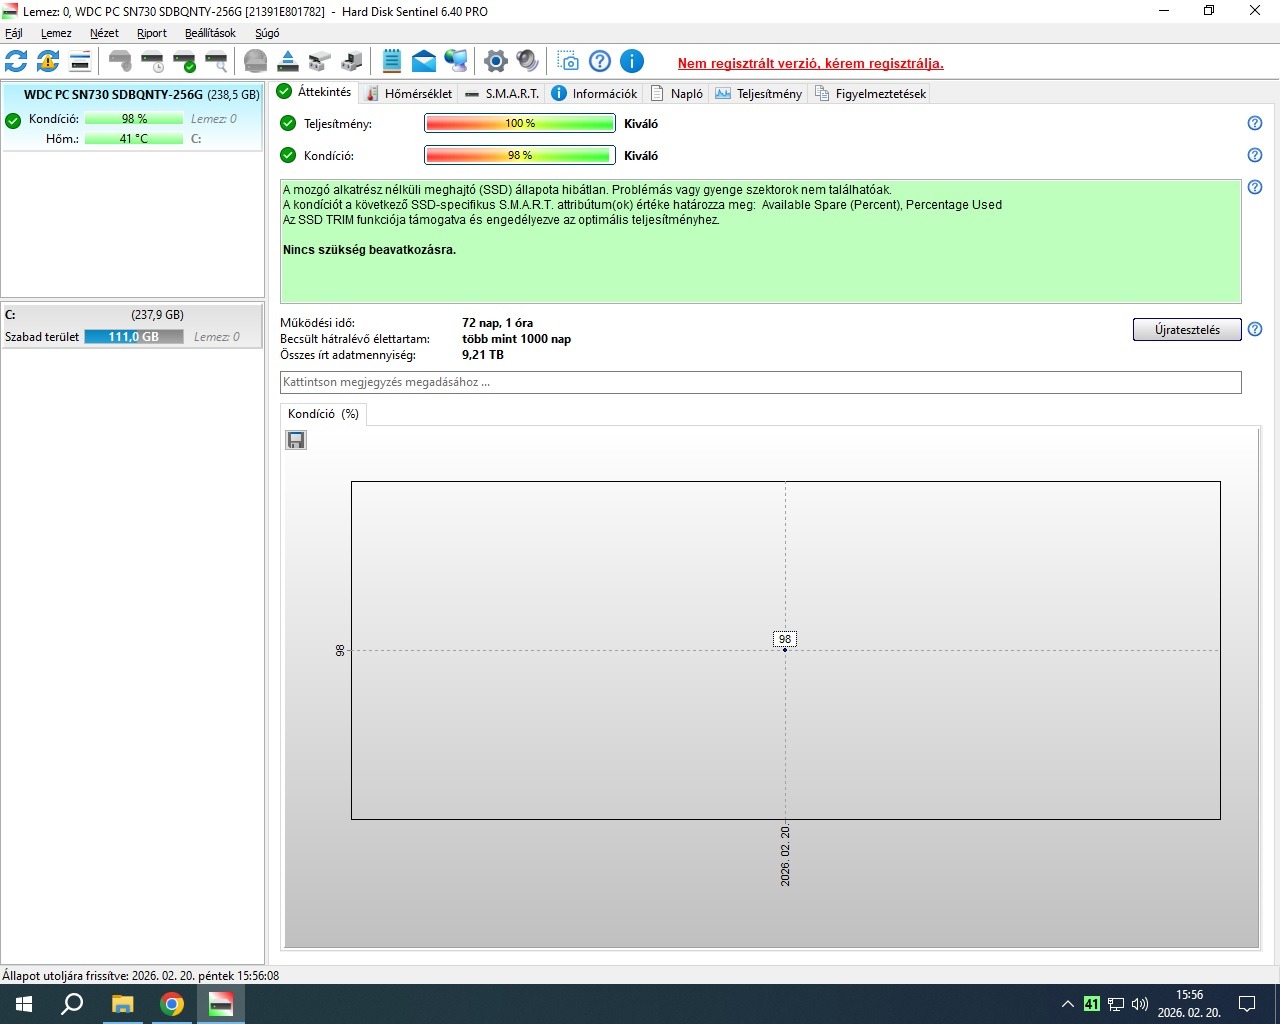This screenshot has width=1280, height=1024.
Task: Click the 'több mint 1000 nap' value
Action: [516, 339]
